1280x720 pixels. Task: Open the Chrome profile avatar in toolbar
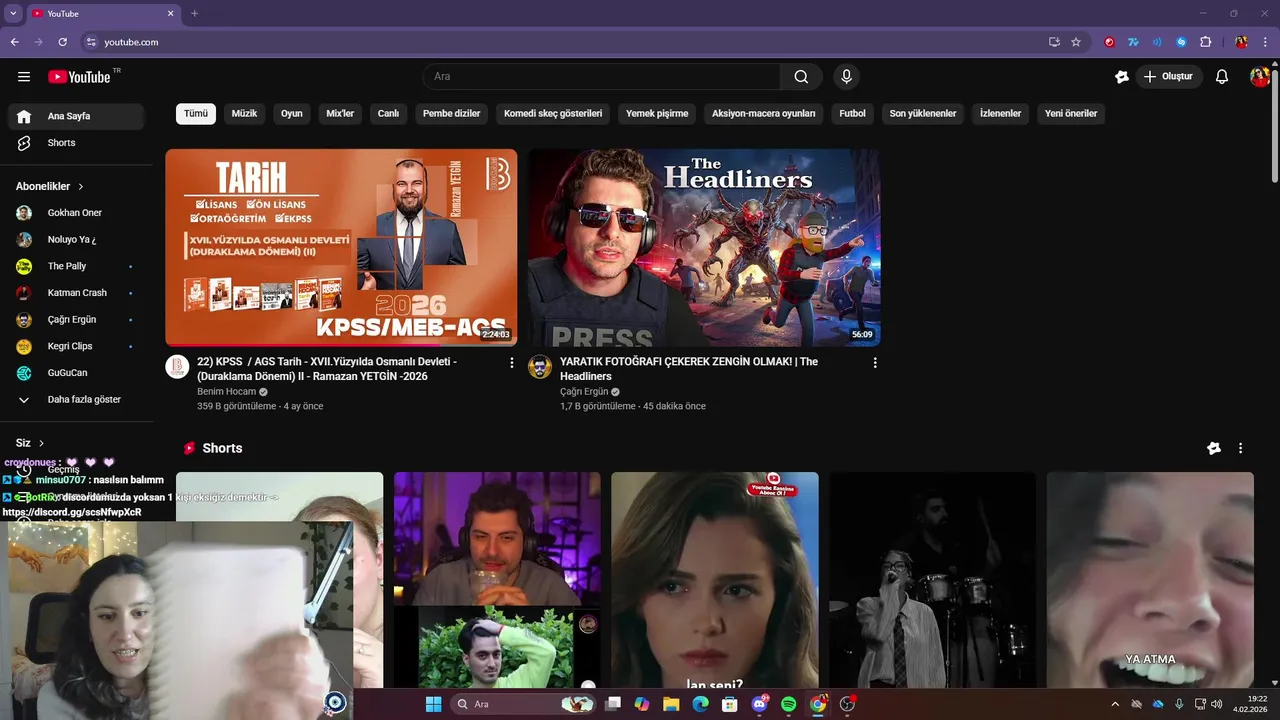(1241, 42)
